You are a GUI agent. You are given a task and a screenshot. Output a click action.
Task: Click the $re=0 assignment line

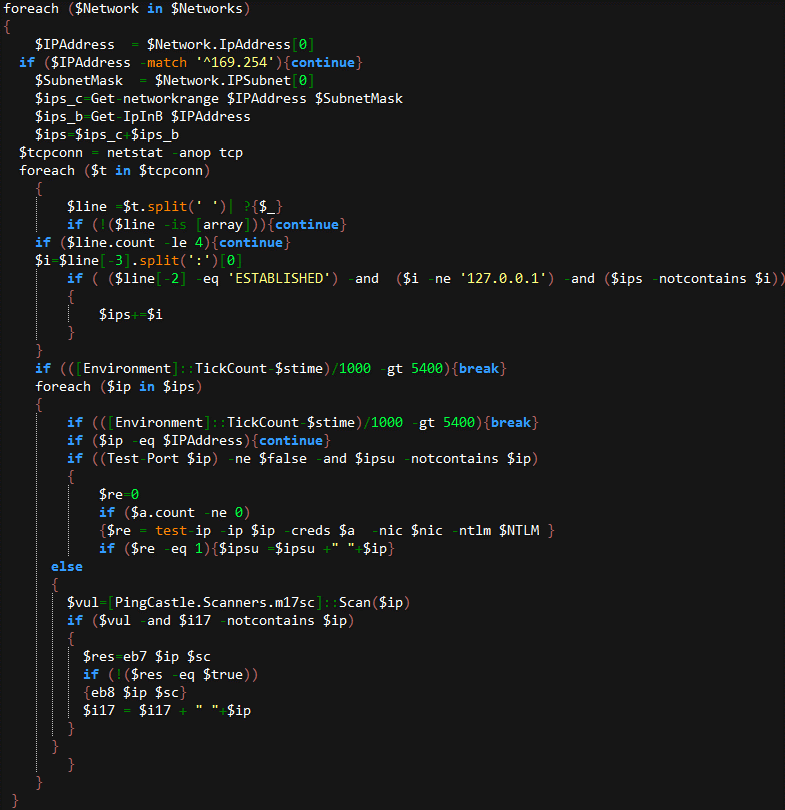tap(119, 494)
